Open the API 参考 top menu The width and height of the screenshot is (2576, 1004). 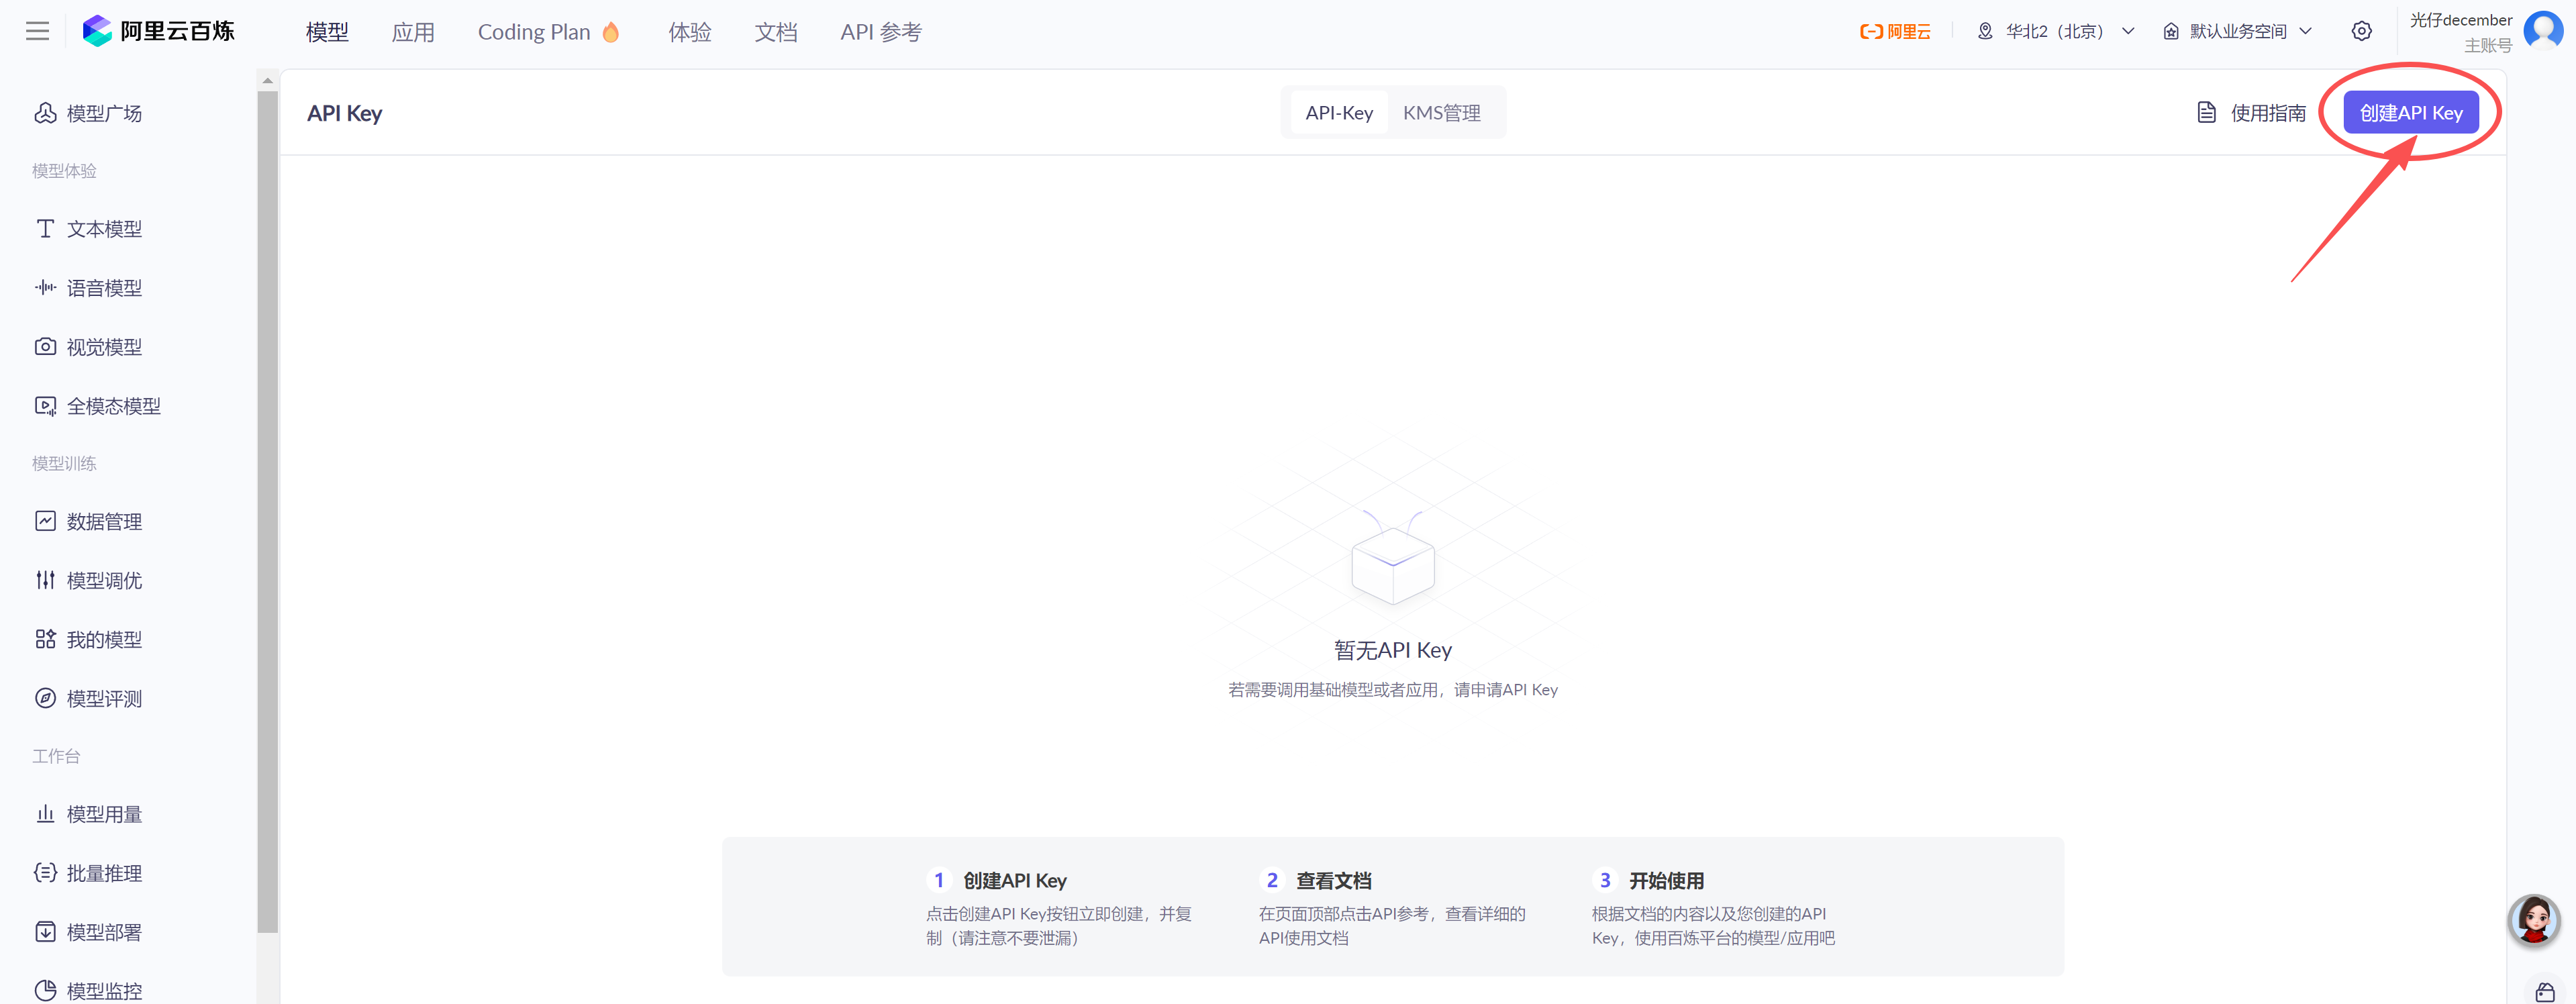click(x=880, y=32)
